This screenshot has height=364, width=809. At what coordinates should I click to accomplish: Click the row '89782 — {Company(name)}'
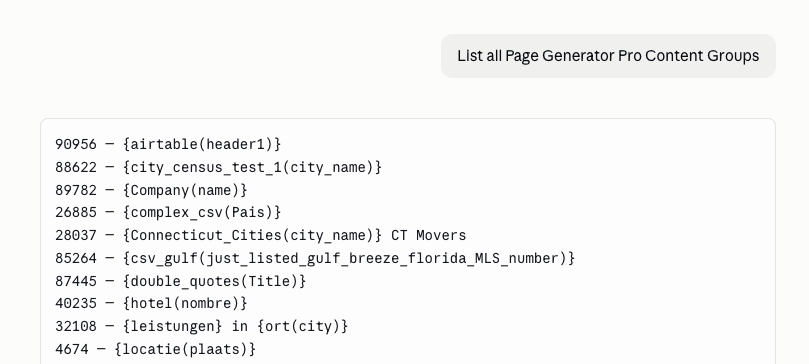click(x=151, y=190)
